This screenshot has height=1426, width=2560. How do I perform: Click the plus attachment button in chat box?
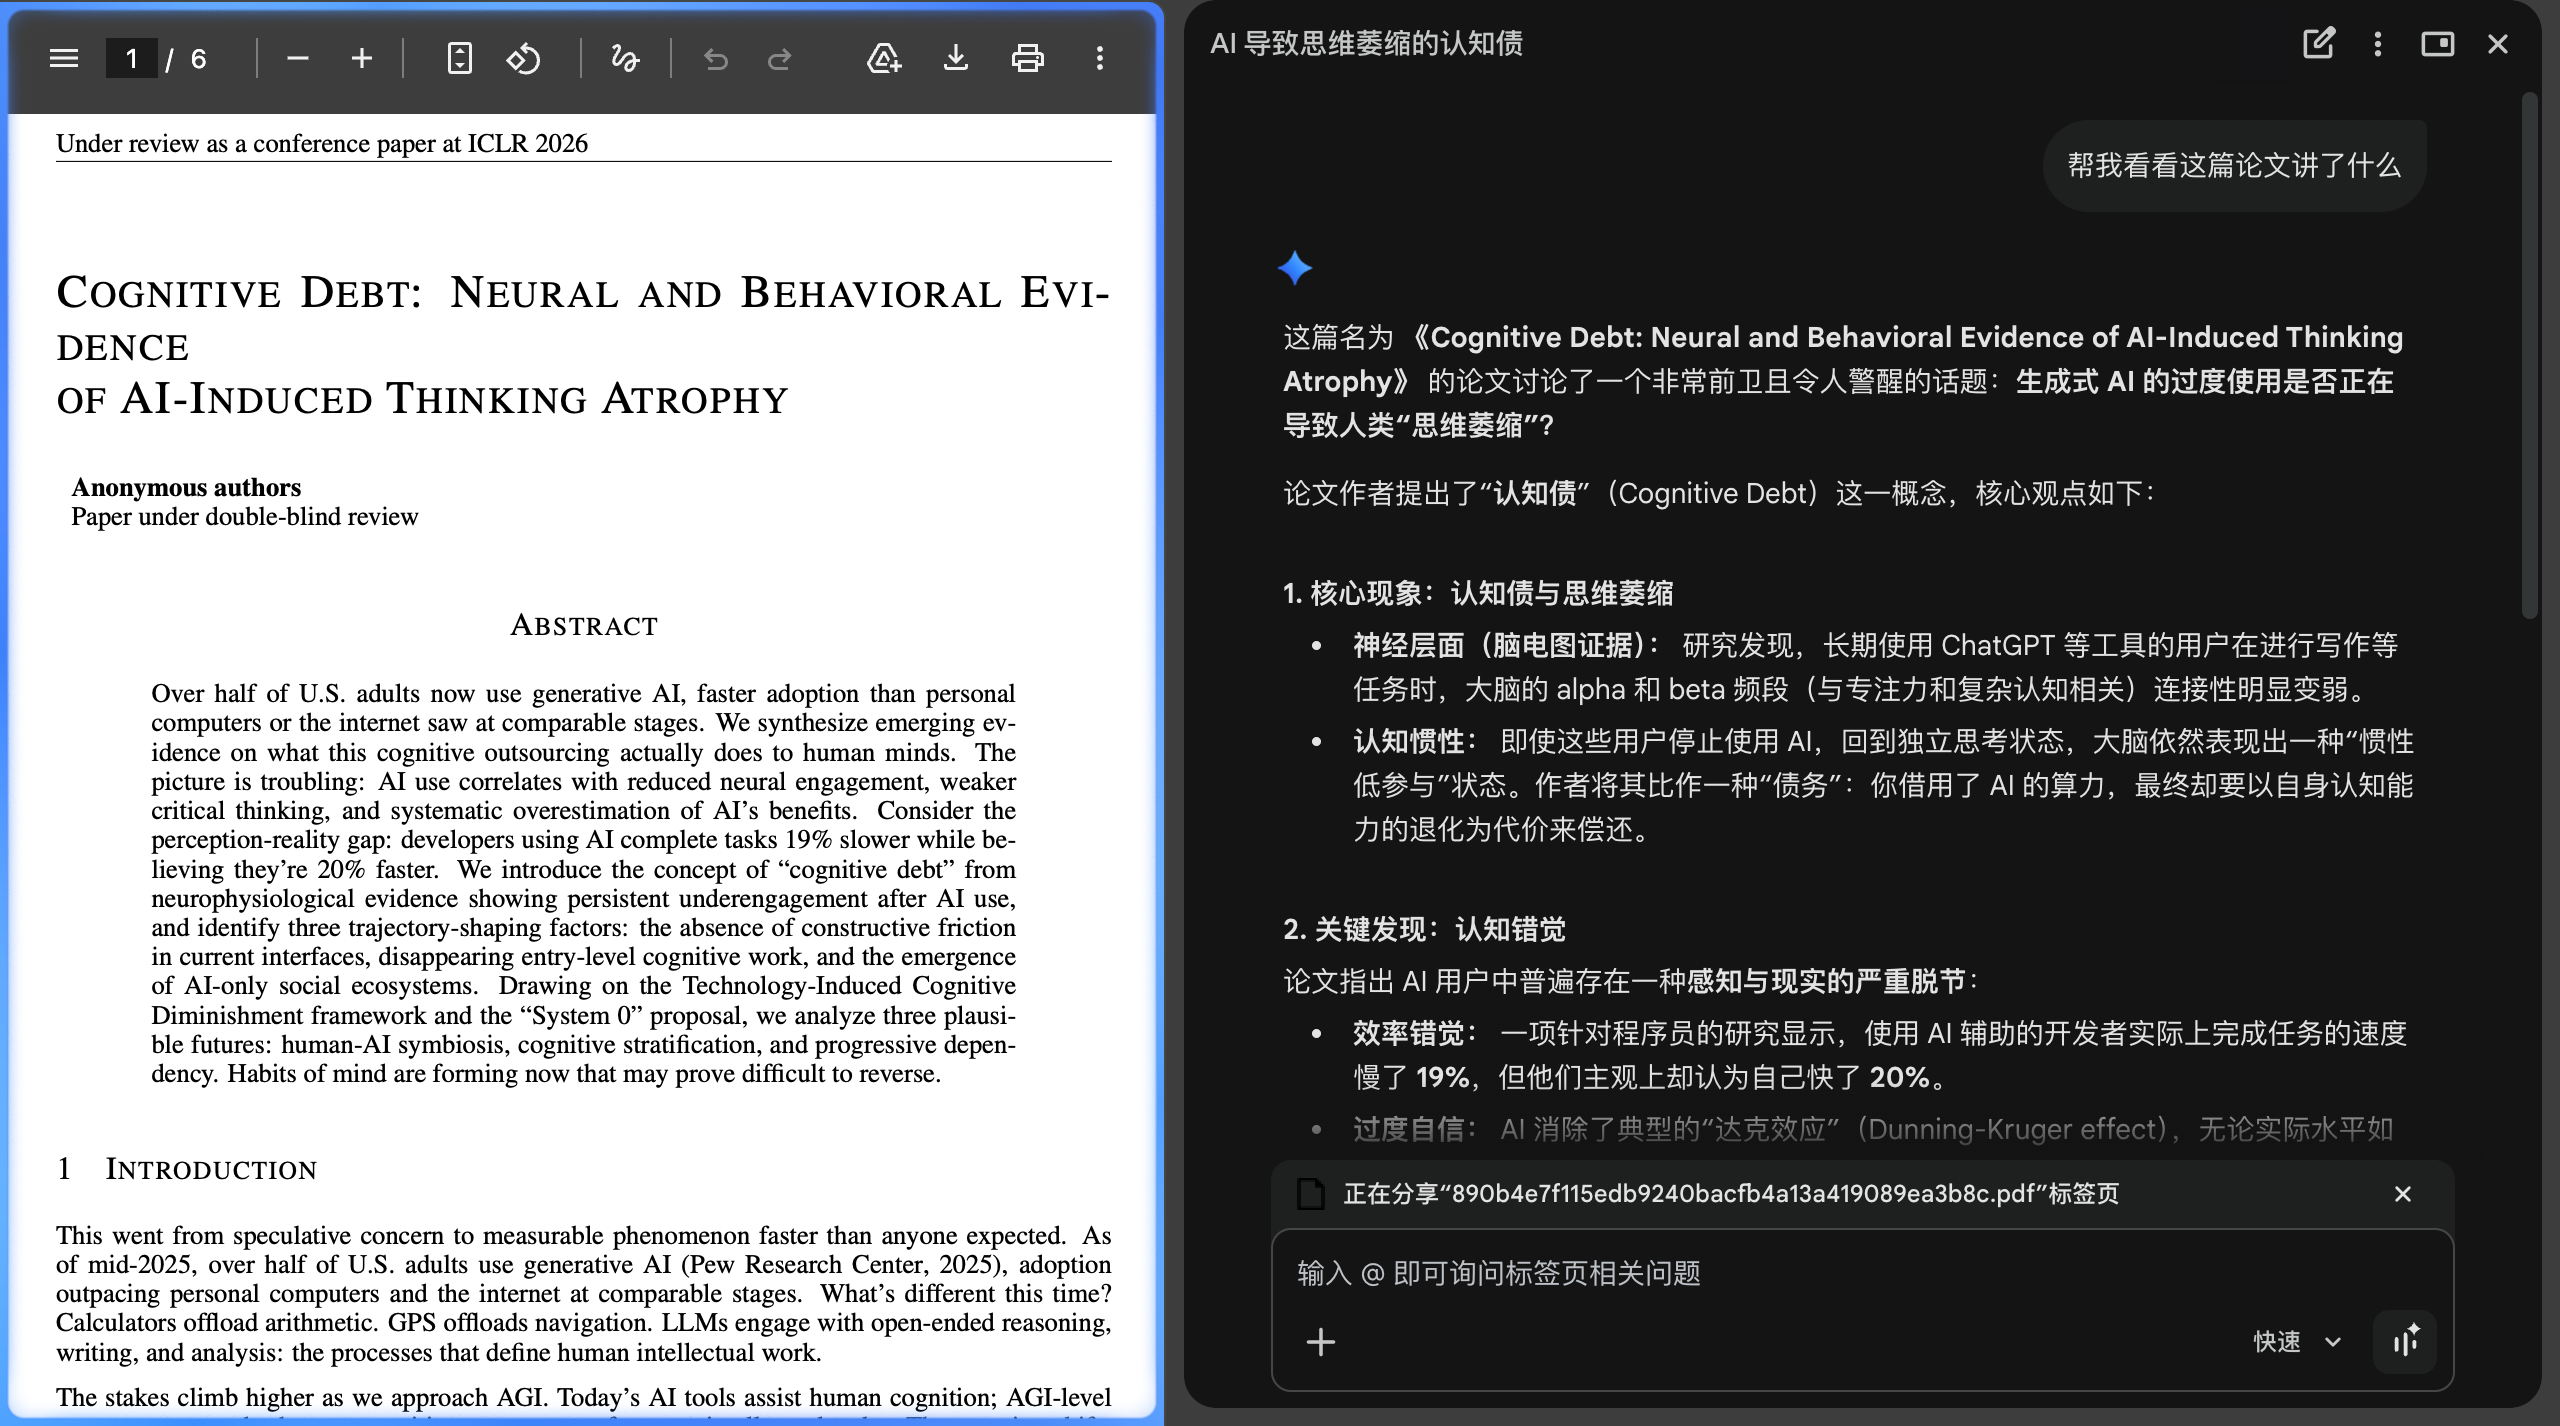point(1321,1341)
